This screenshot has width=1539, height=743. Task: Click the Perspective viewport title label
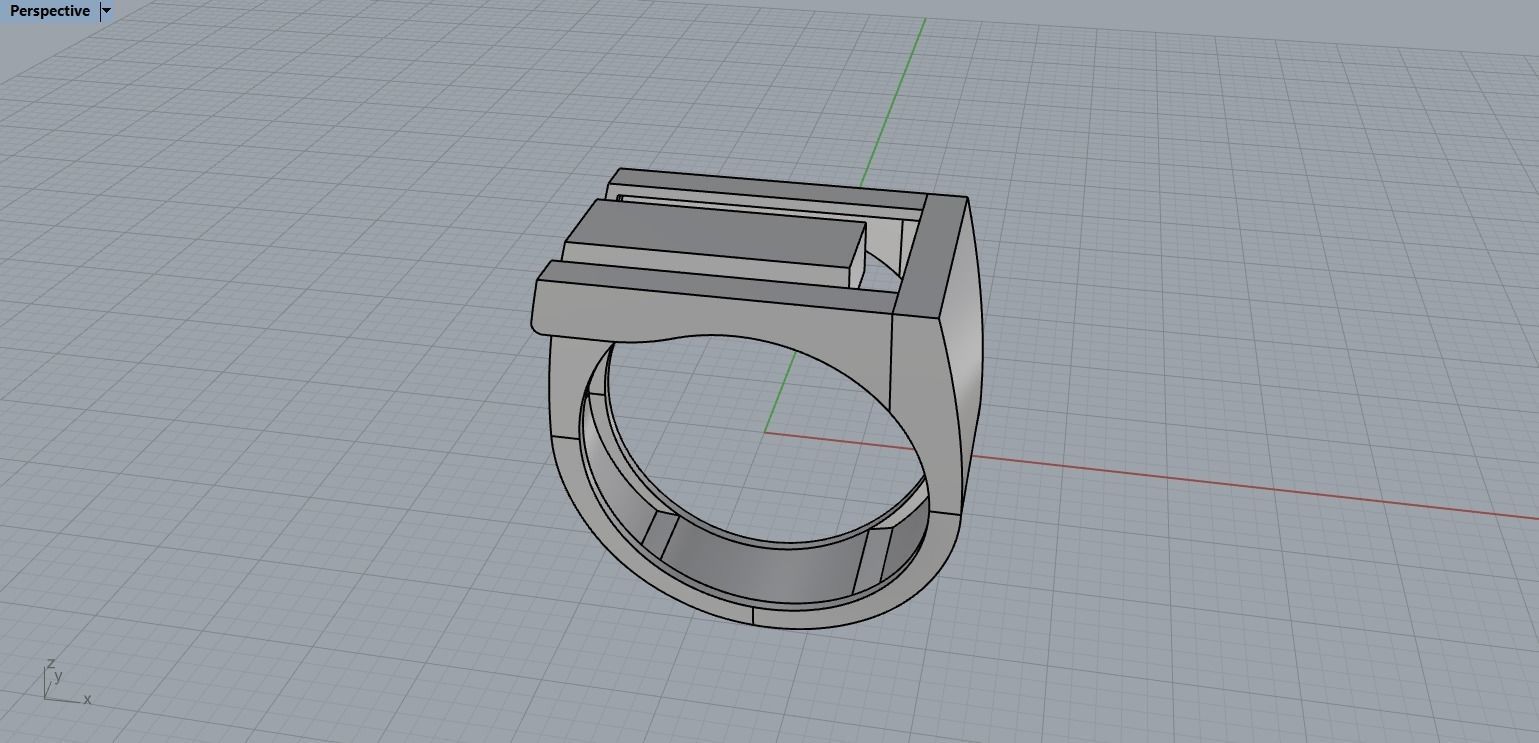click(x=49, y=11)
